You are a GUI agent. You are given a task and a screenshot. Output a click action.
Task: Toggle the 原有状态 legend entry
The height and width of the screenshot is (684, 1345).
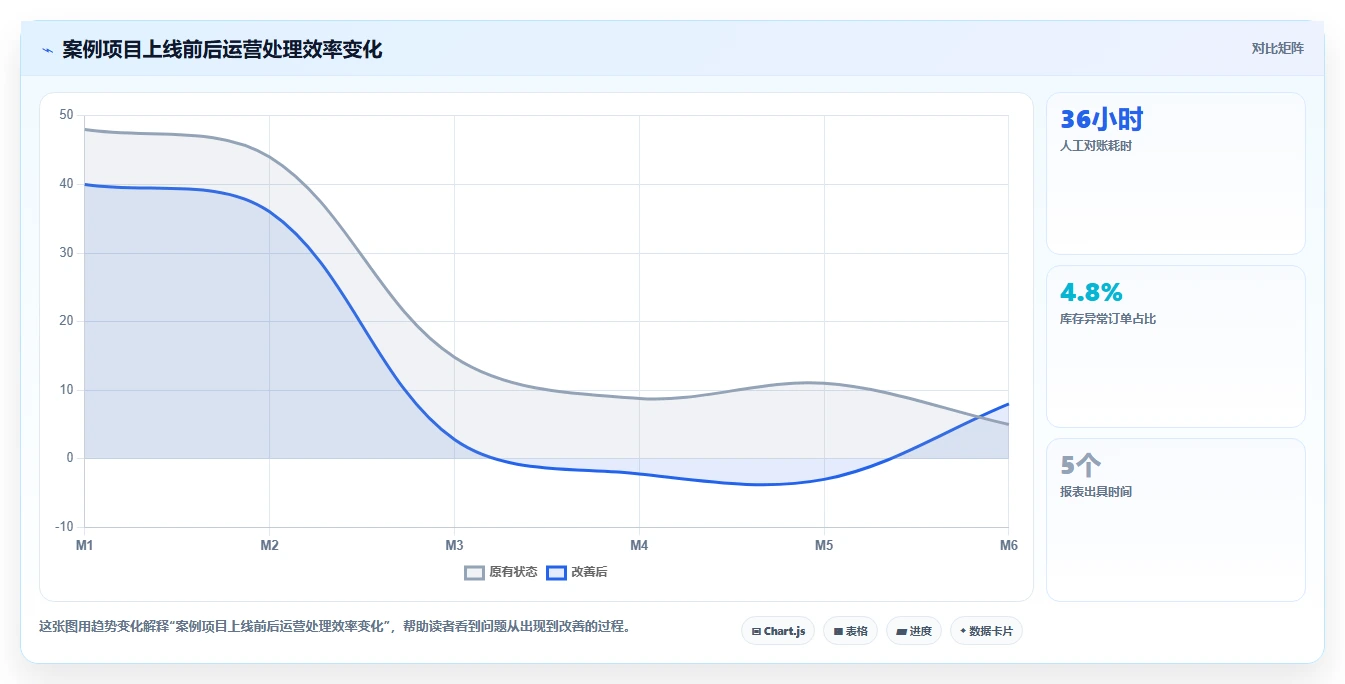click(501, 572)
